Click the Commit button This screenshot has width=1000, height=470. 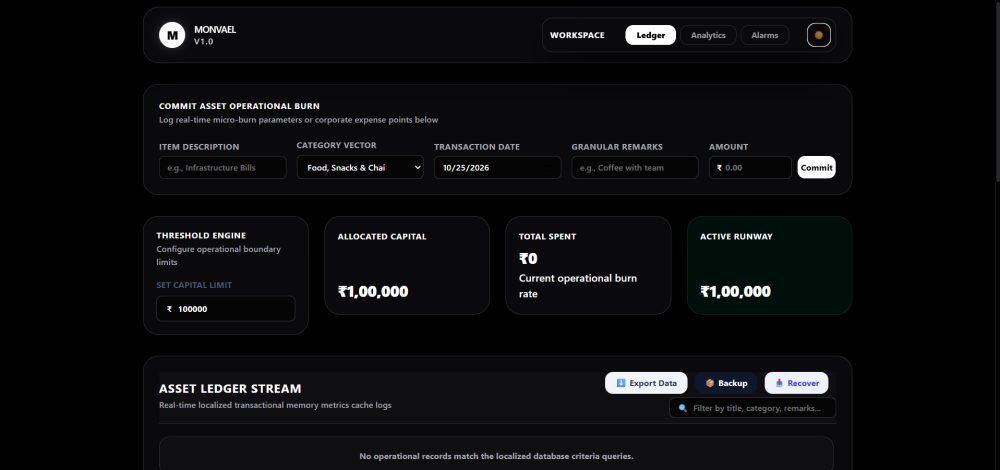[x=816, y=168]
